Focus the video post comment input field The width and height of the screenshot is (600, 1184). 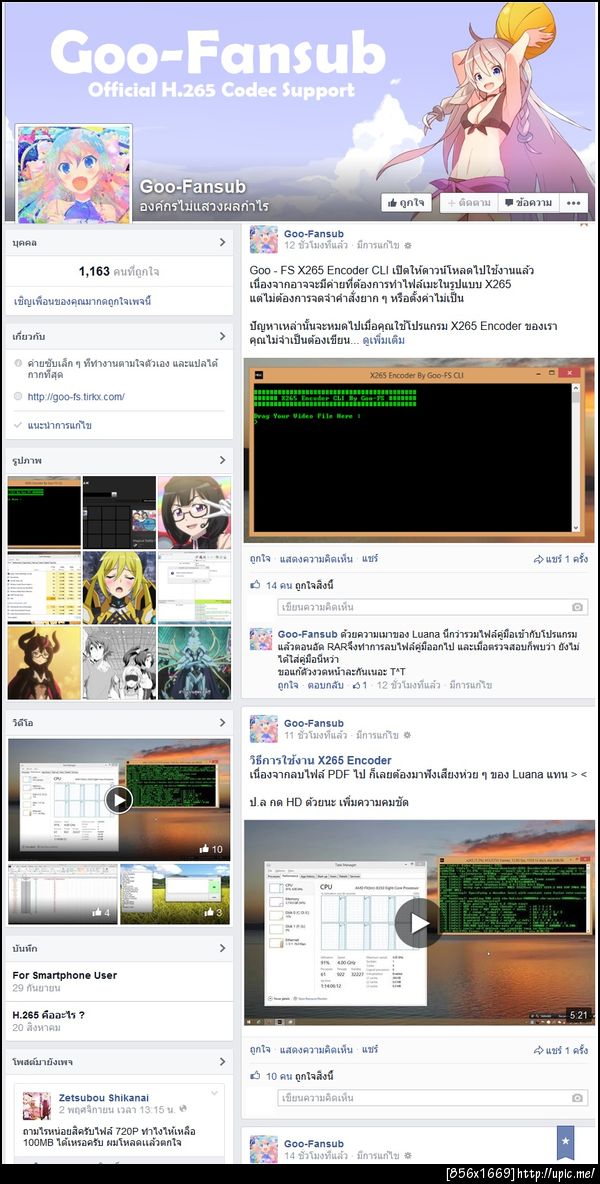[432, 1098]
